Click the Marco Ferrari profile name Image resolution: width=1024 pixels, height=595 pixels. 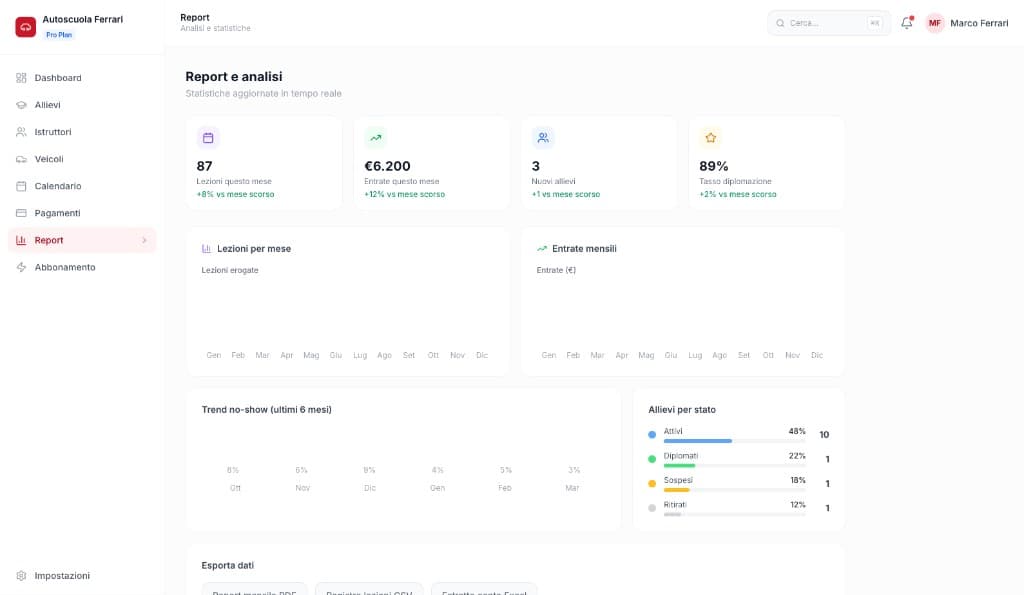978,23
